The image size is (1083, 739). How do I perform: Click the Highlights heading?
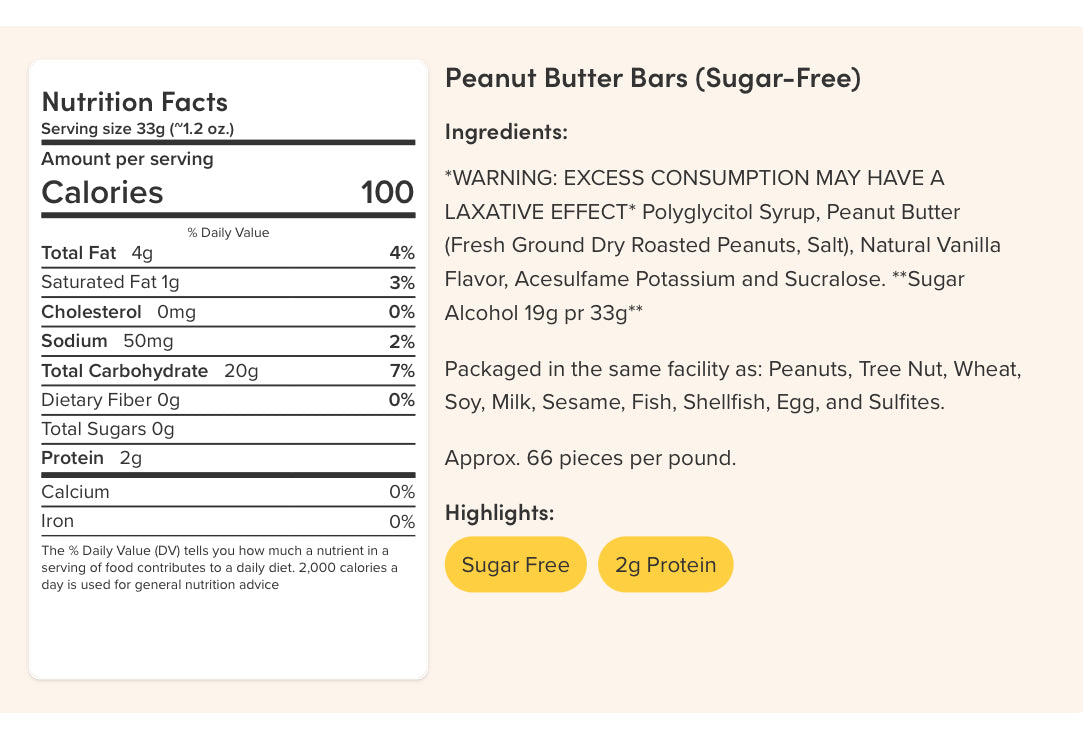click(499, 513)
